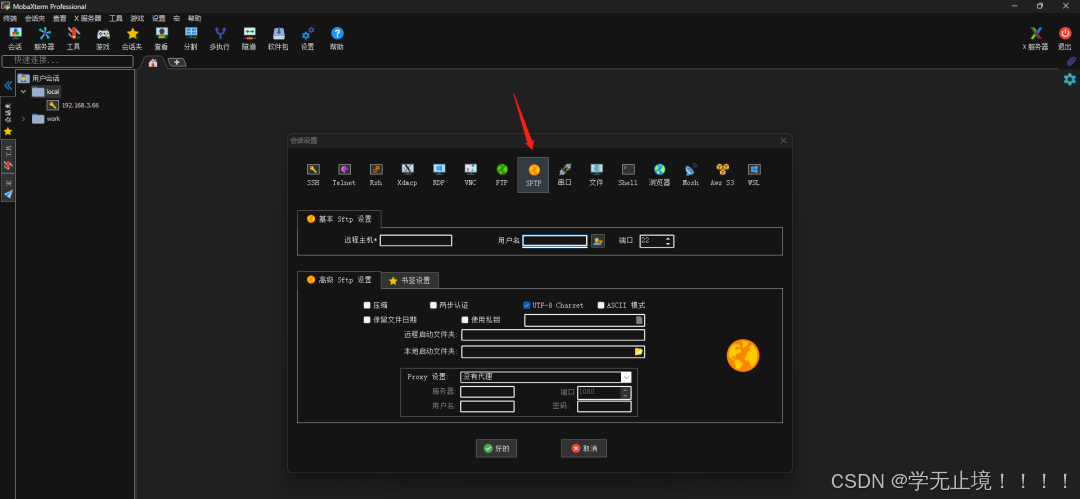The height and width of the screenshot is (499, 1080).
Task: Enable the ASCII 模式 checkbox
Action: coord(601,305)
